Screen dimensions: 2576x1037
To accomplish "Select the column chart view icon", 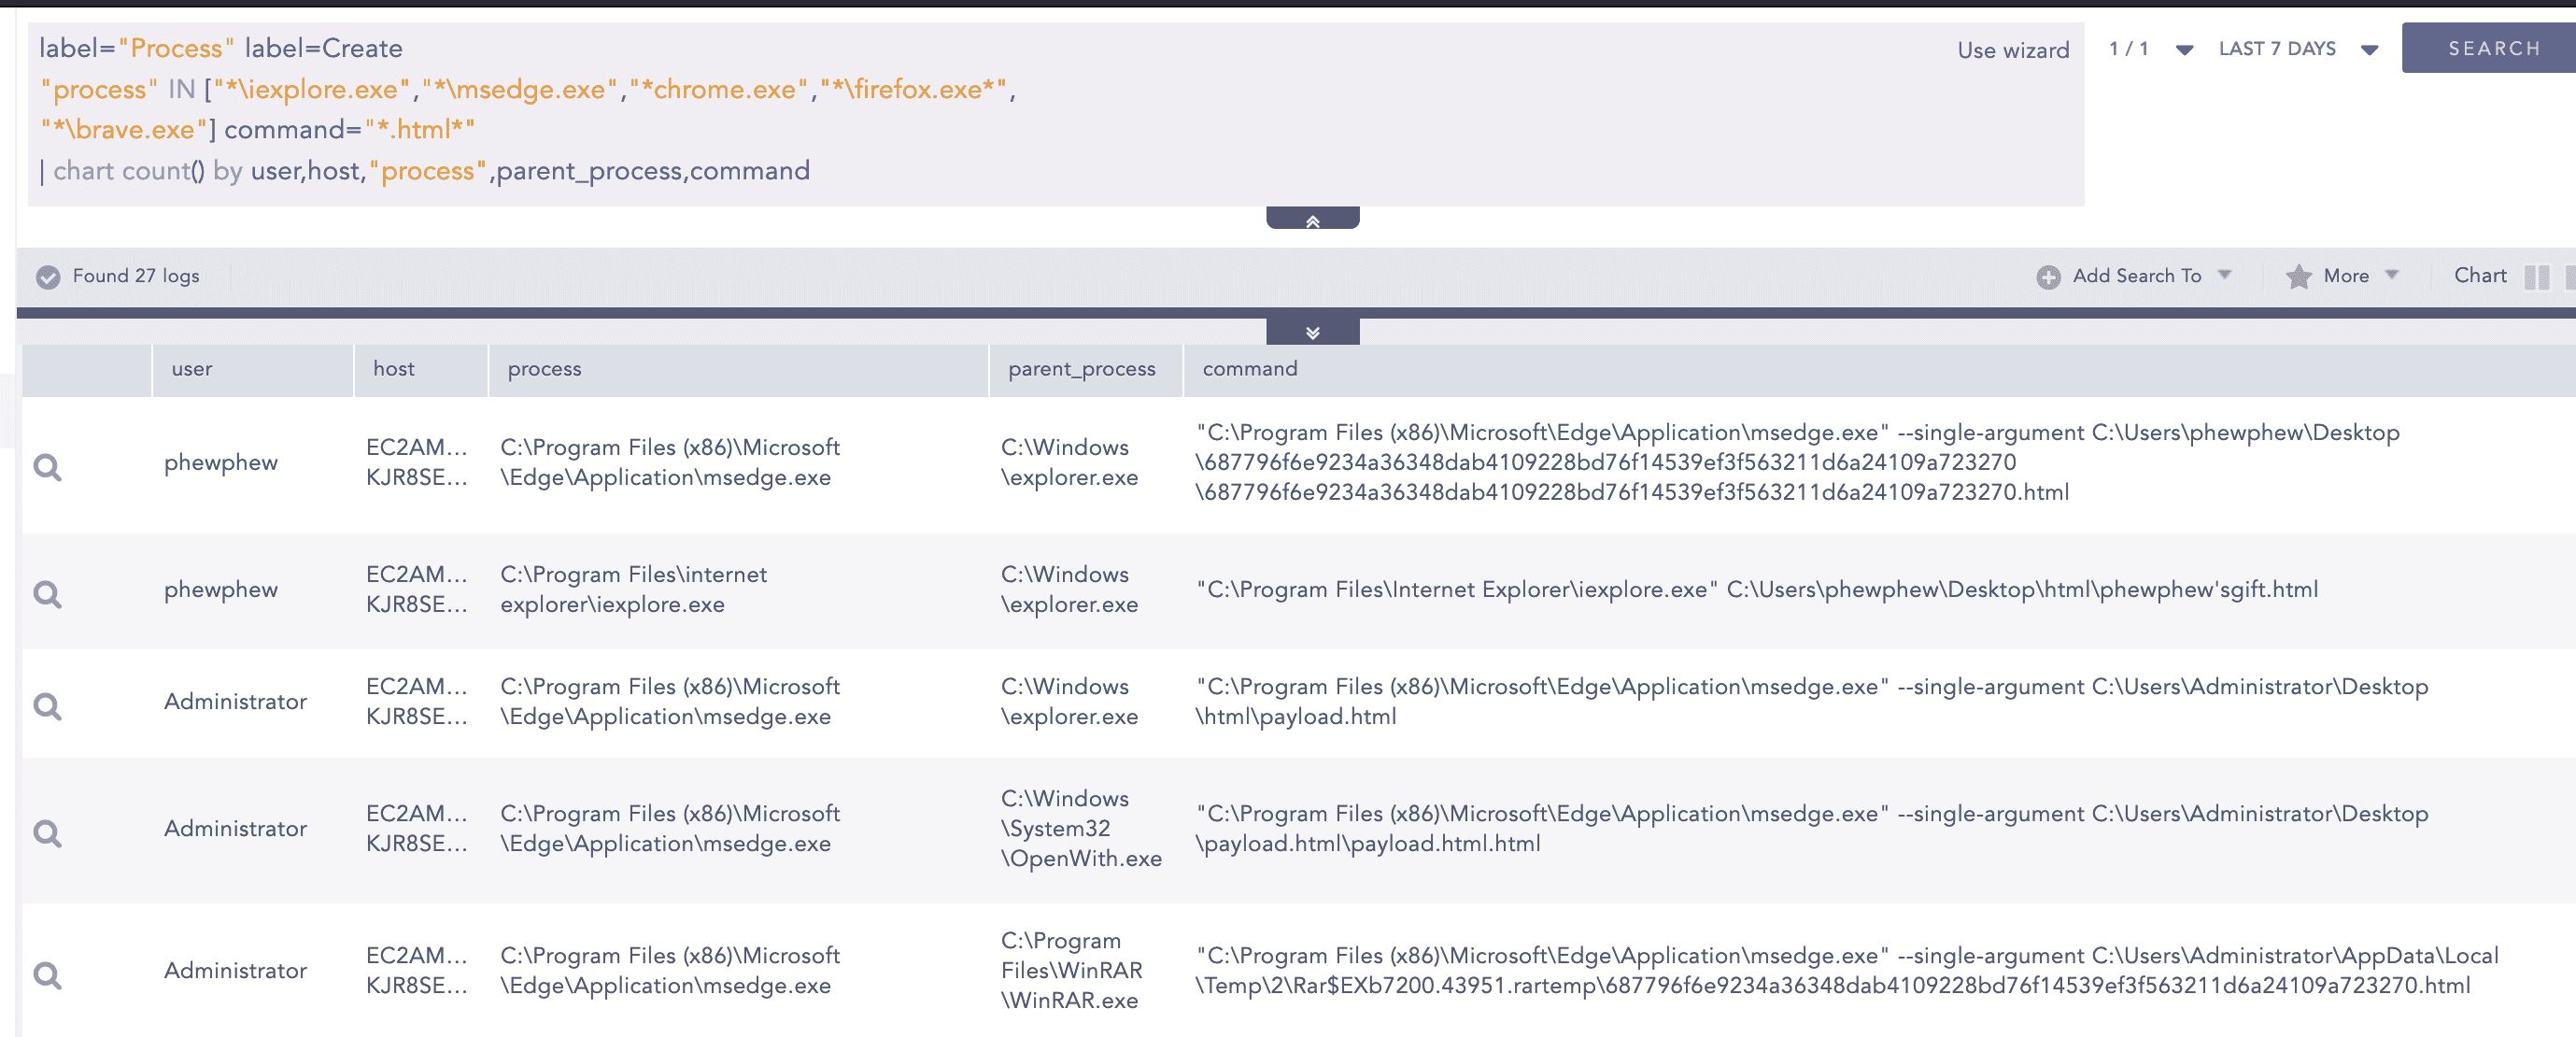I will (x=2536, y=276).
